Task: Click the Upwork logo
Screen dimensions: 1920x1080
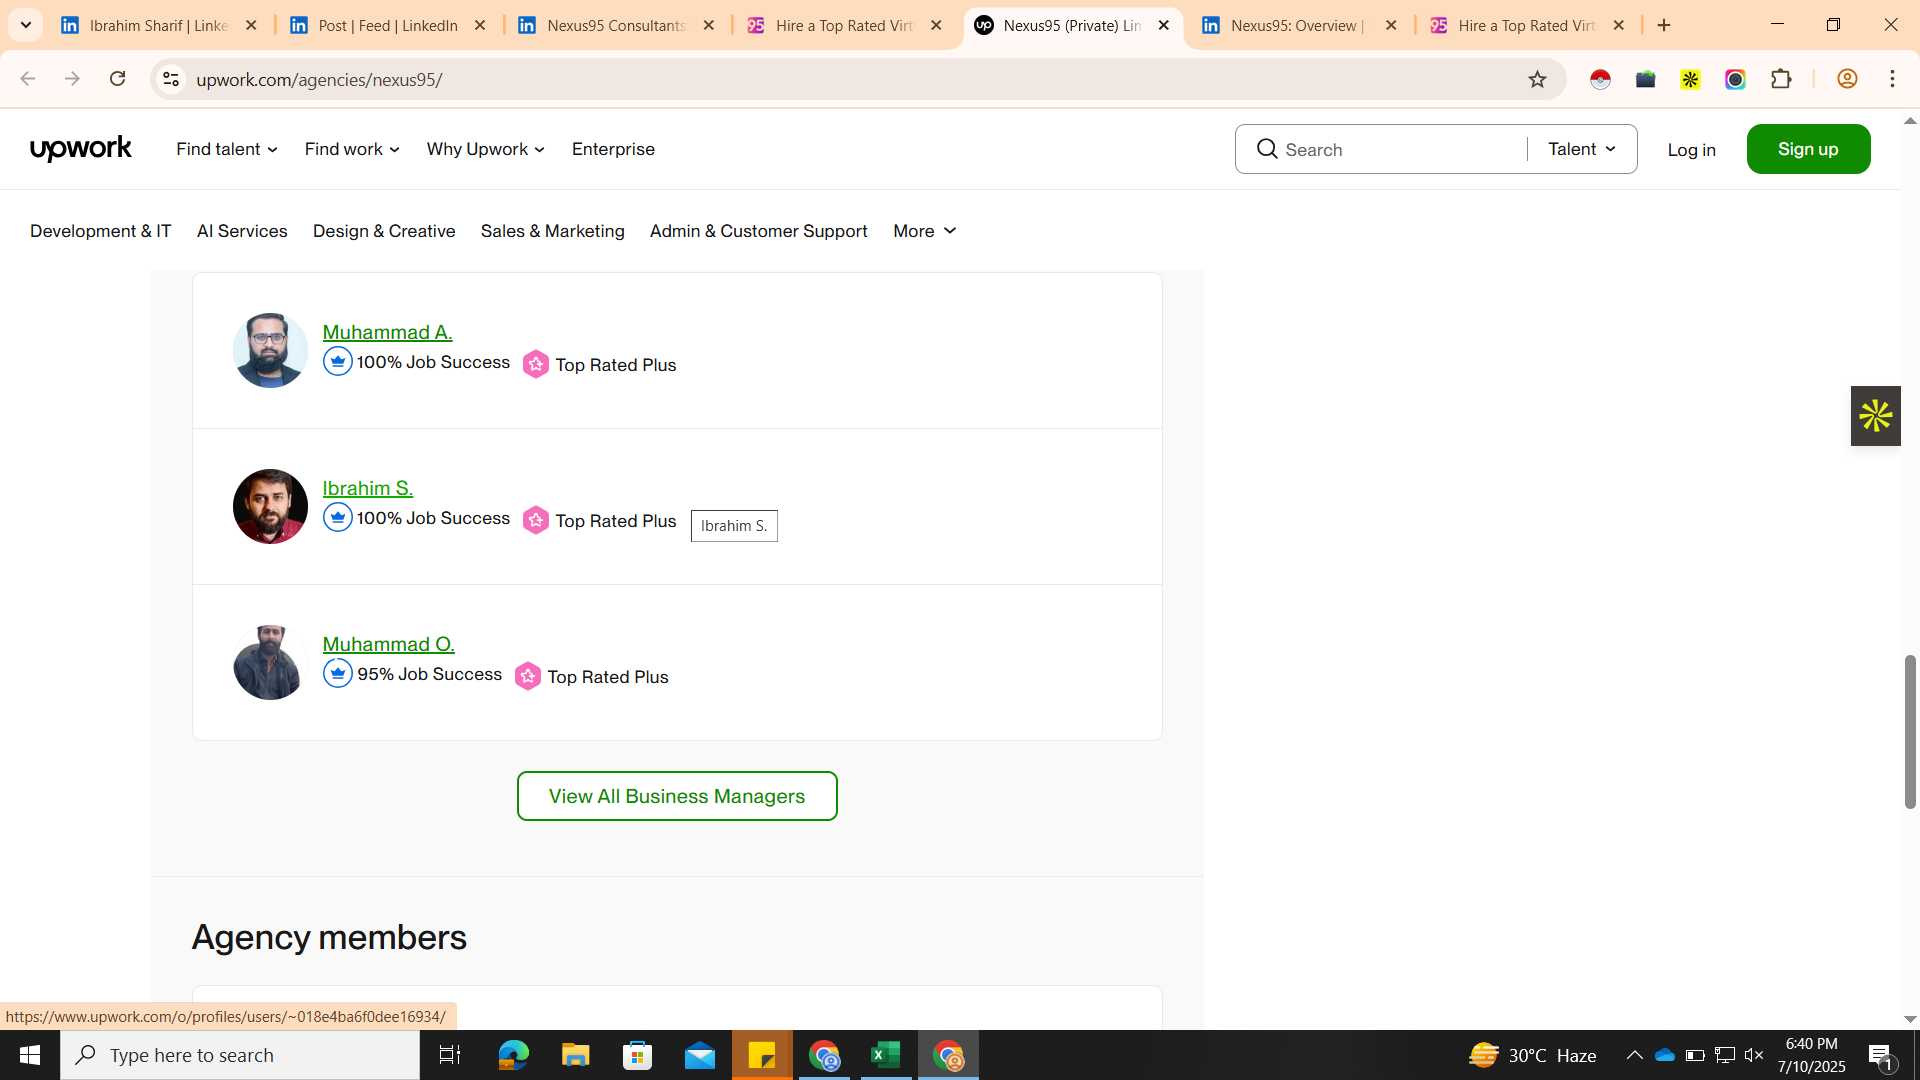Action: point(81,149)
